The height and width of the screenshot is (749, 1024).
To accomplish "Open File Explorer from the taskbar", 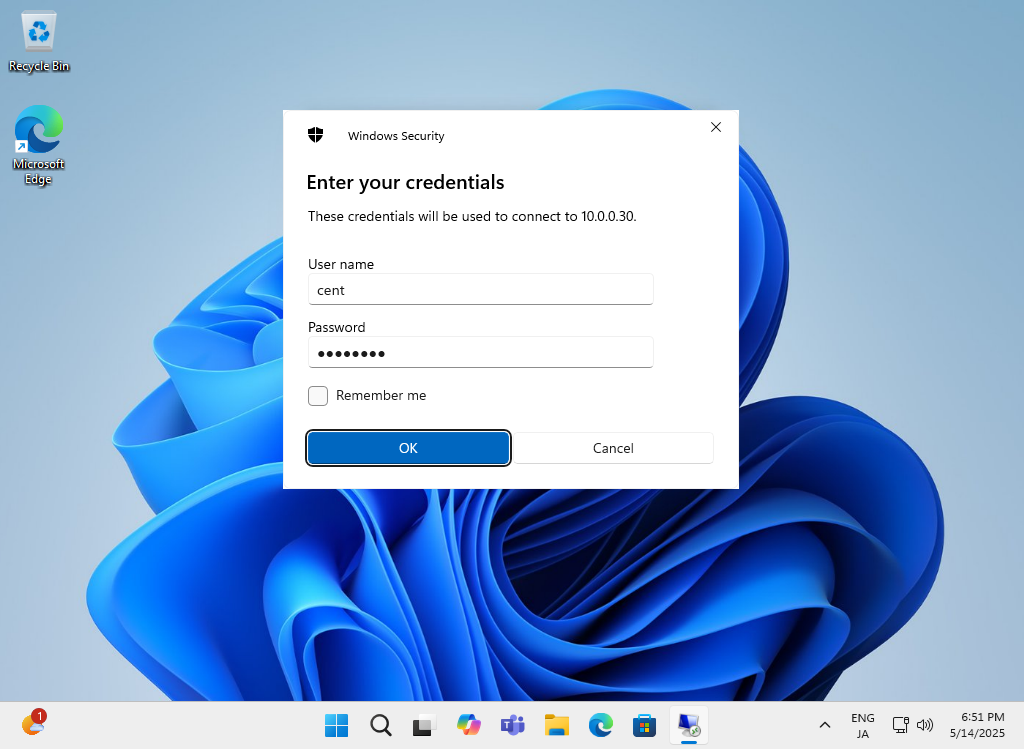I will [556, 725].
